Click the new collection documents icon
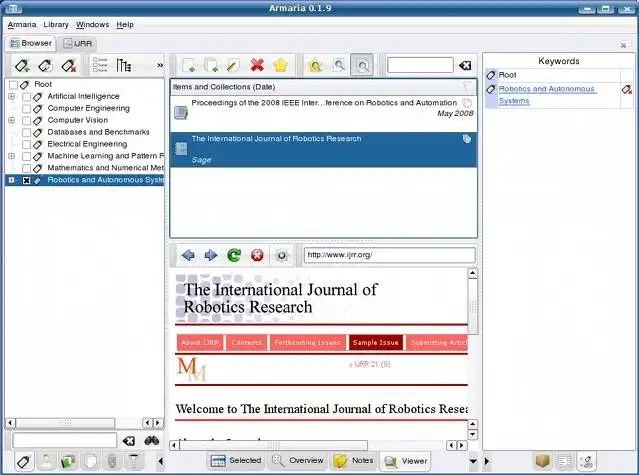The height and width of the screenshot is (475, 639). click(x=211, y=65)
